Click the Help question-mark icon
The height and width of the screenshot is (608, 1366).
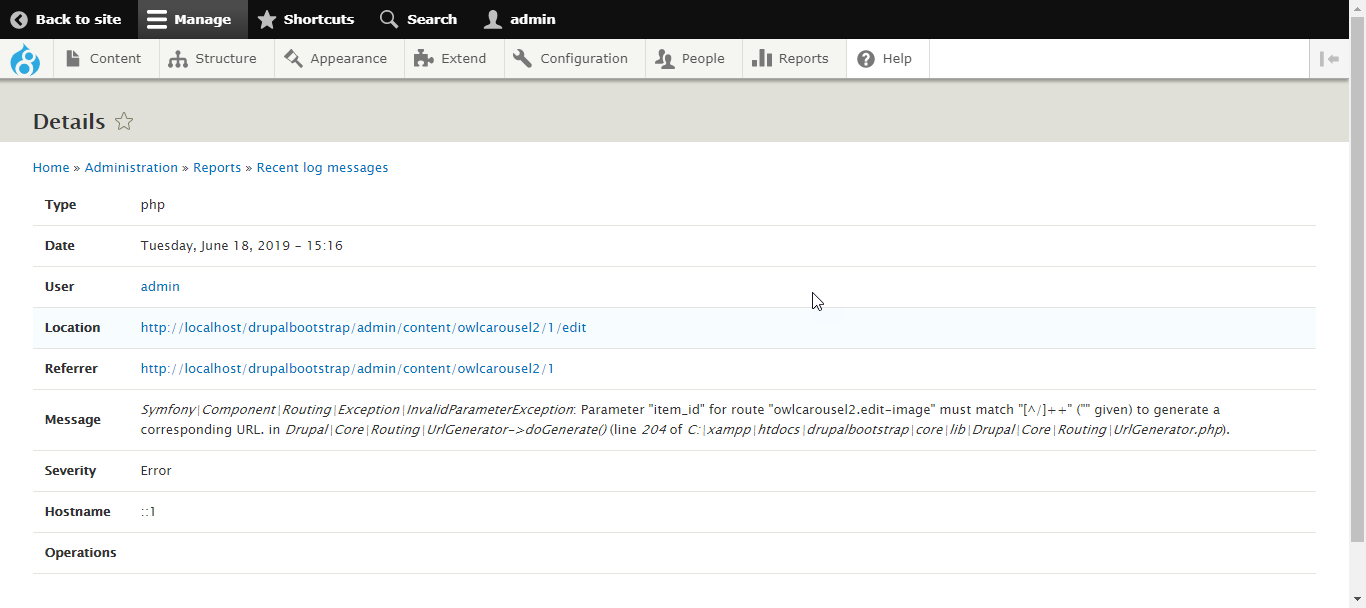coord(864,58)
